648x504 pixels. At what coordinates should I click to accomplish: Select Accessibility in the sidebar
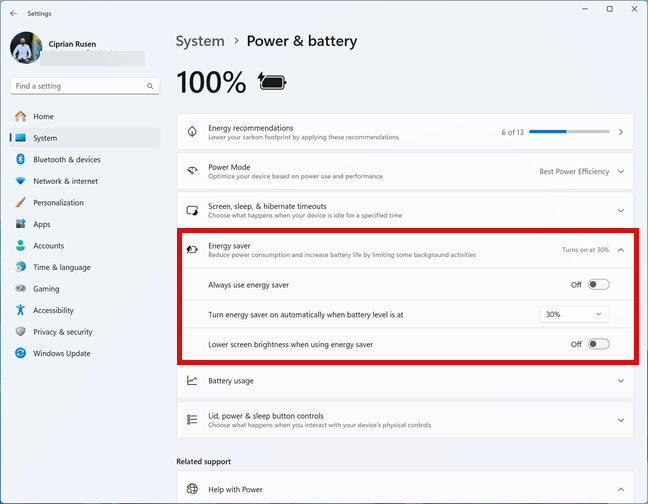[x=85, y=310]
